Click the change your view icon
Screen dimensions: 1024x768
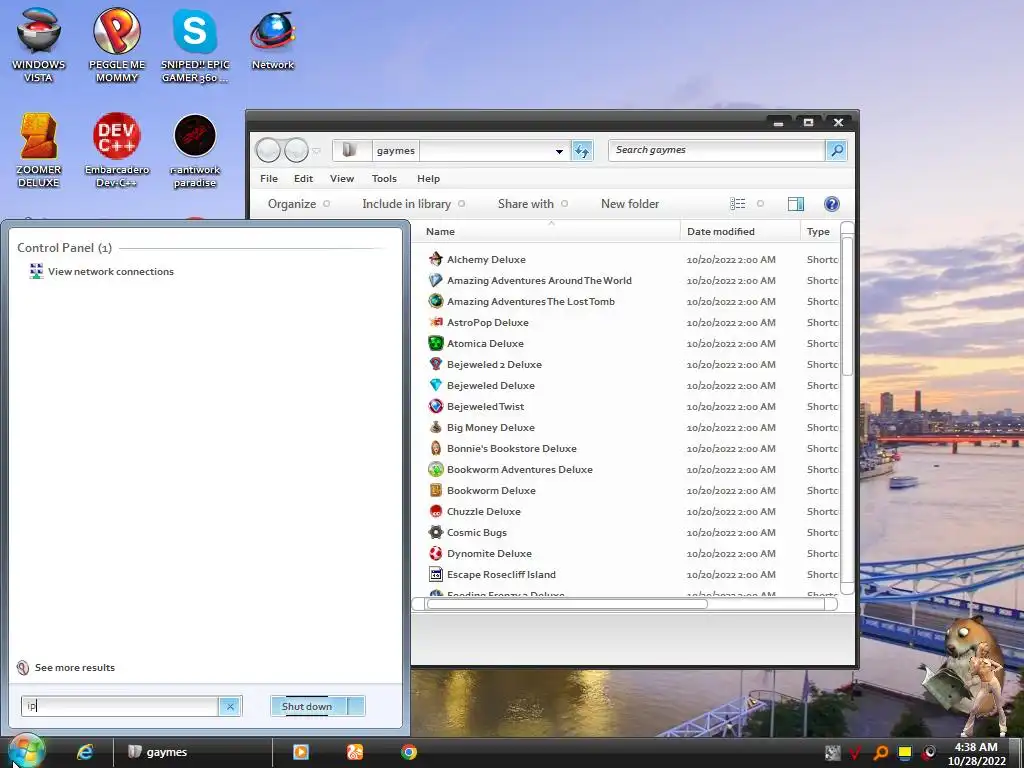[x=737, y=204]
